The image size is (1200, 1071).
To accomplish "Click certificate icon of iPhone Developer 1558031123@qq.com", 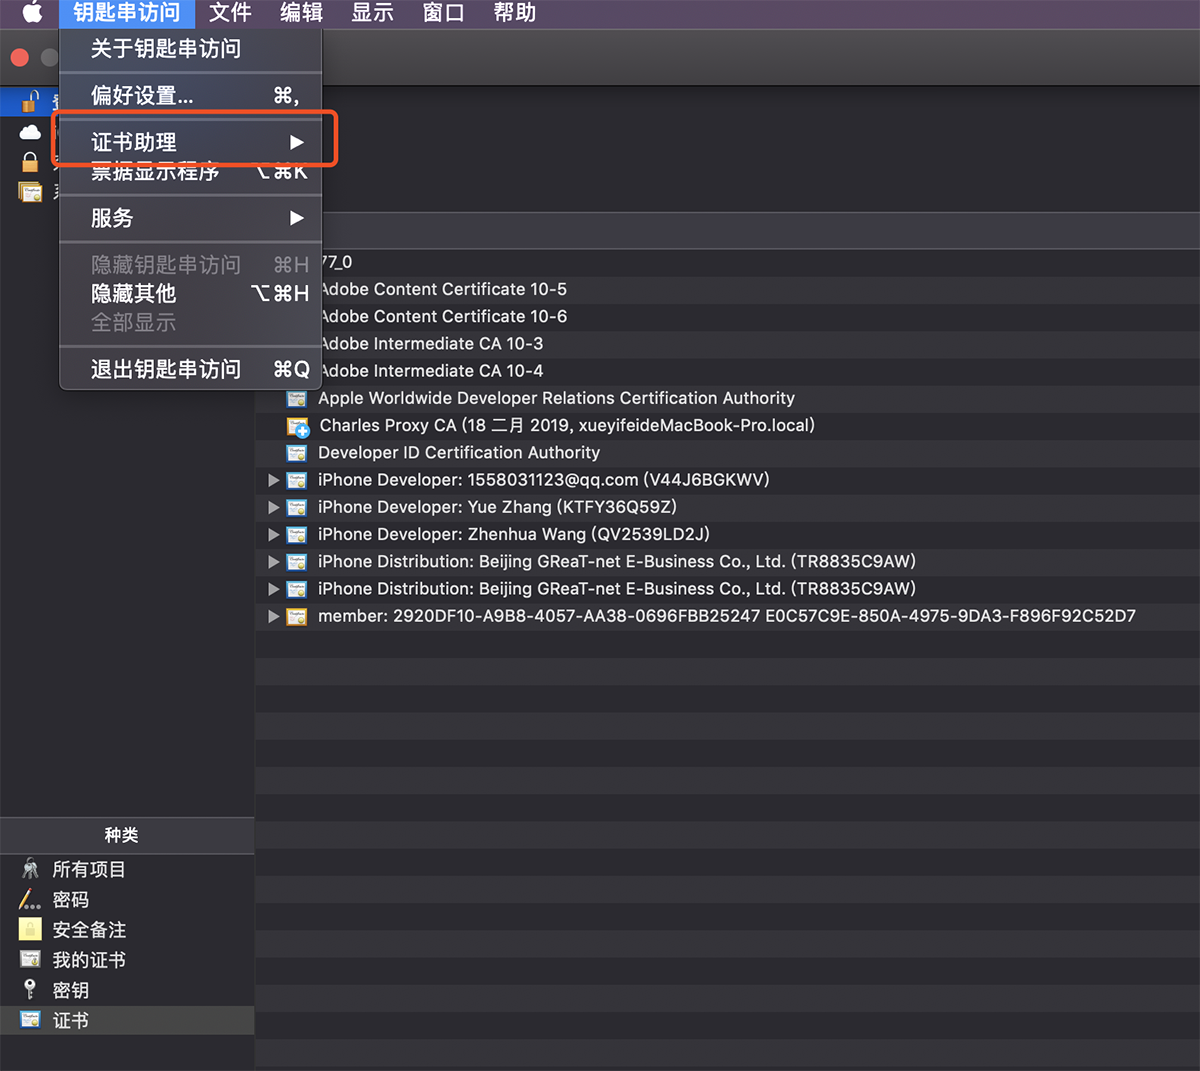I will (297, 480).
